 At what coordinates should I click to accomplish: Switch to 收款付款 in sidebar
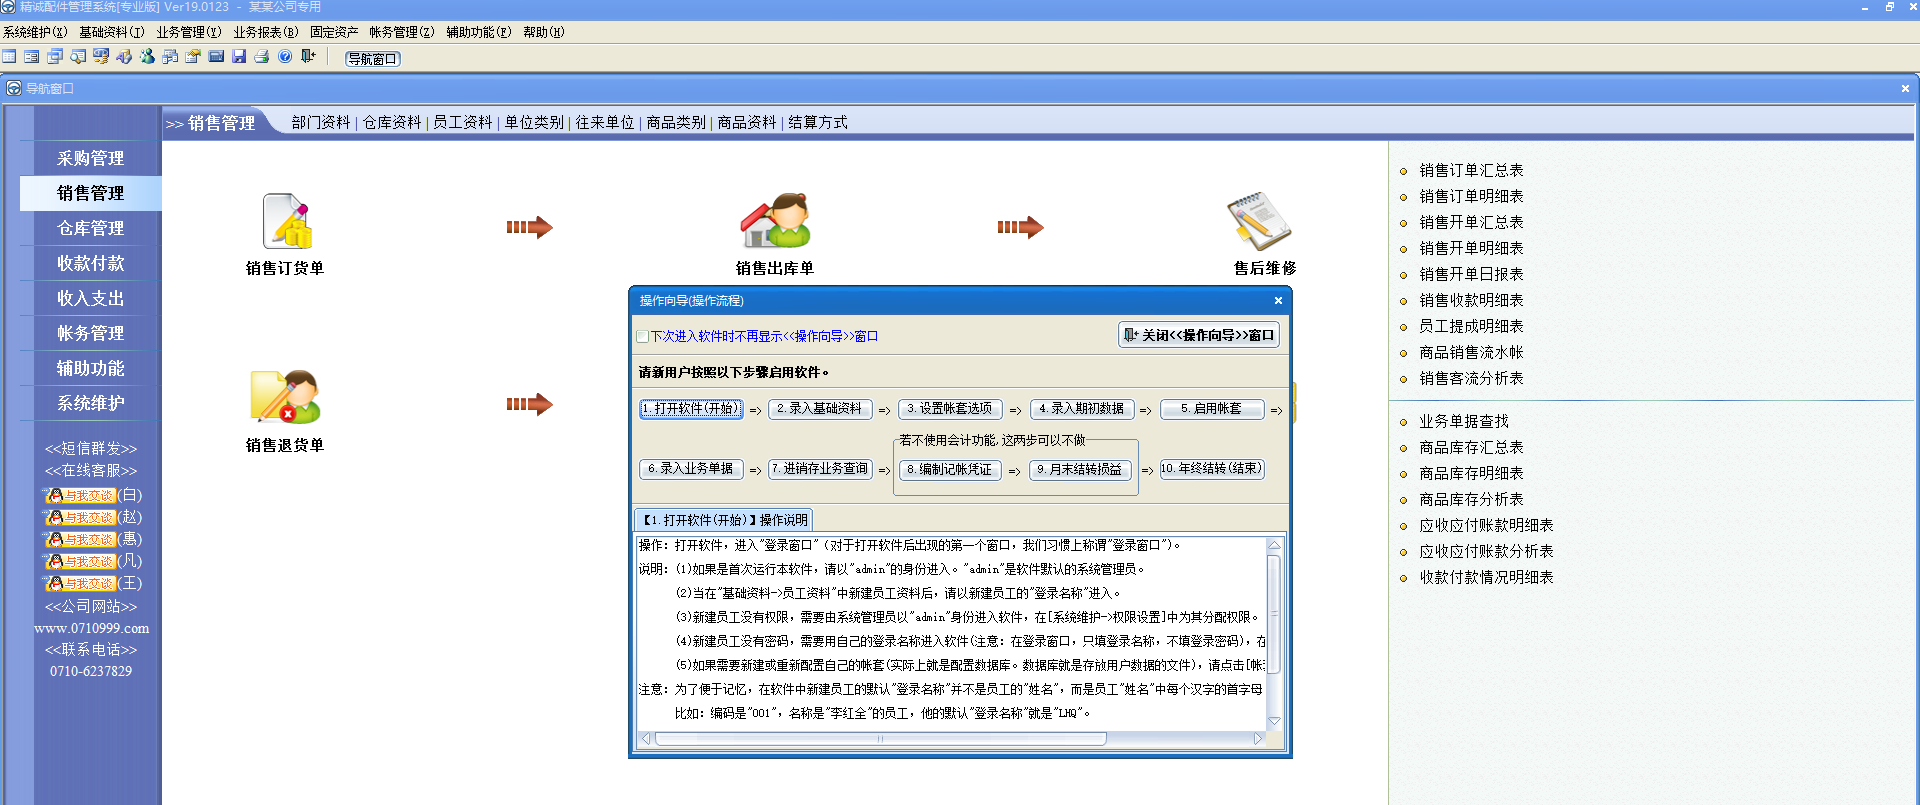(91, 263)
